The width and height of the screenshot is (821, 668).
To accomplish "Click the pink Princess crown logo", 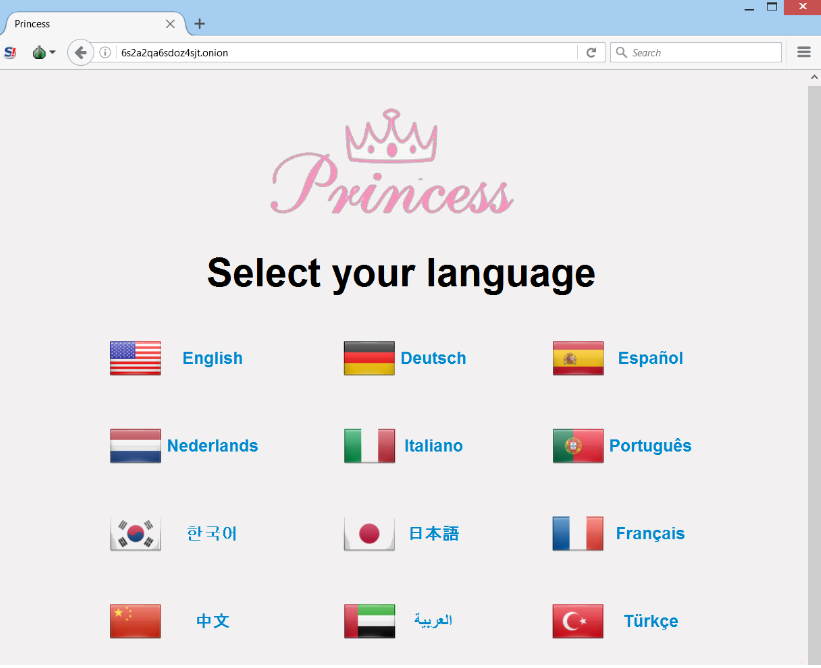I will click(392, 162).
